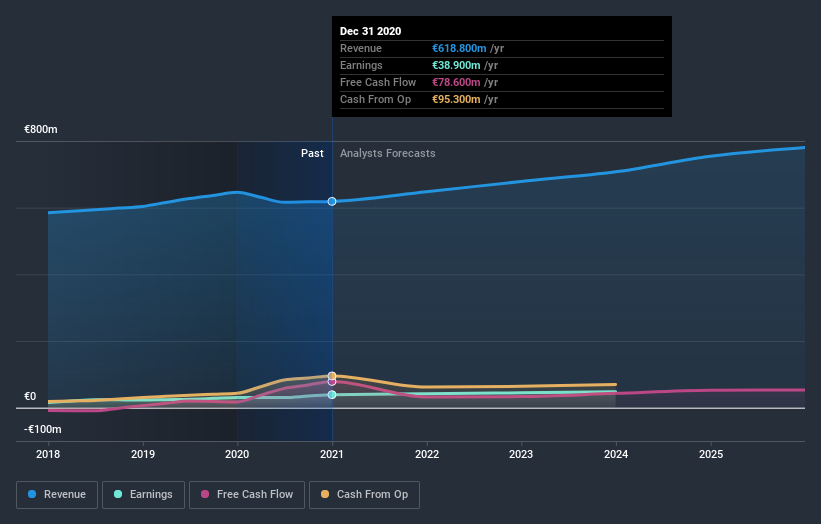821x524 pixels.
Task: Click the -€100m y-axis label
Action: click(42, 429)
